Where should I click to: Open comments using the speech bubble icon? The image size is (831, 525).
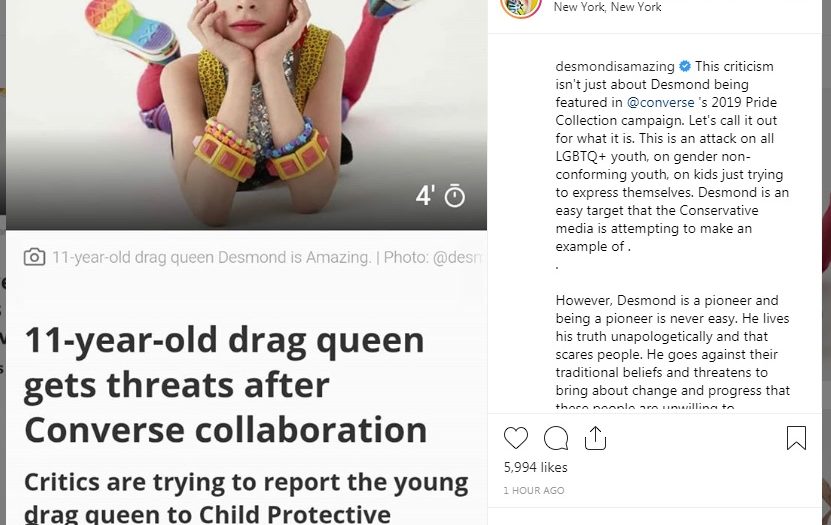(x=556, y=438)
